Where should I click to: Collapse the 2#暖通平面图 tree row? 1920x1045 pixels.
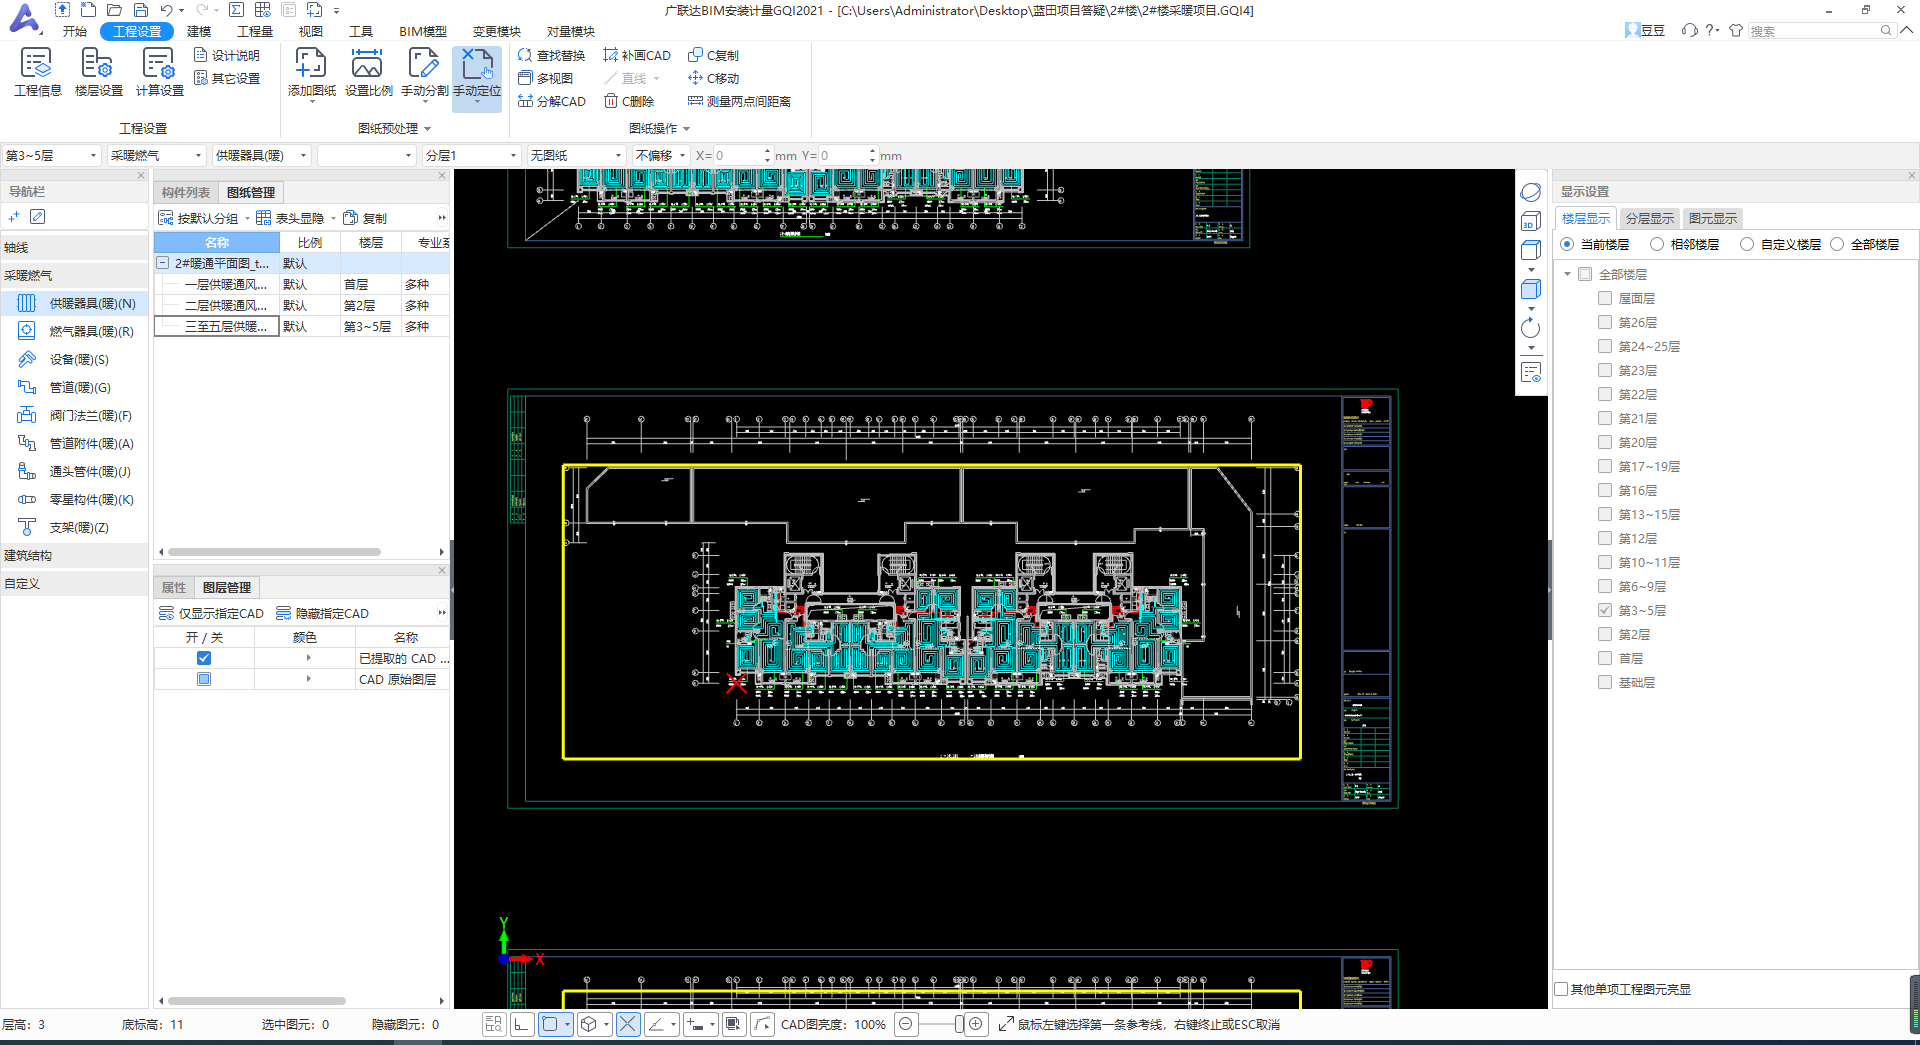163,263
